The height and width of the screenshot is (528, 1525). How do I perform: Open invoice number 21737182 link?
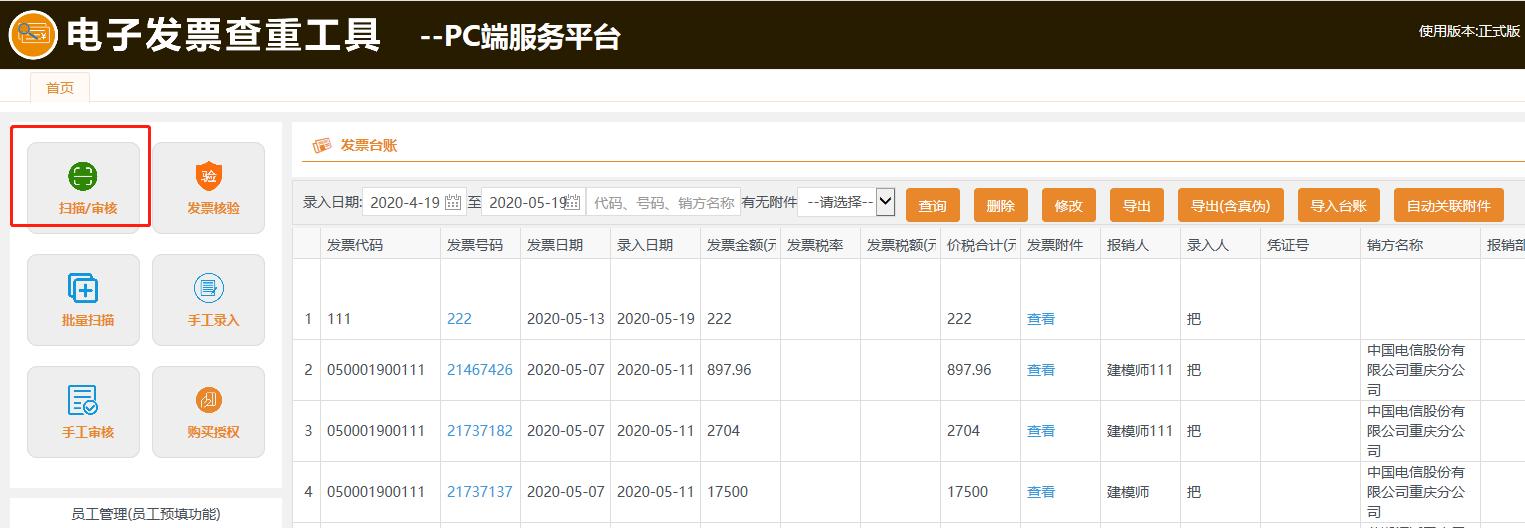point(479,431)
